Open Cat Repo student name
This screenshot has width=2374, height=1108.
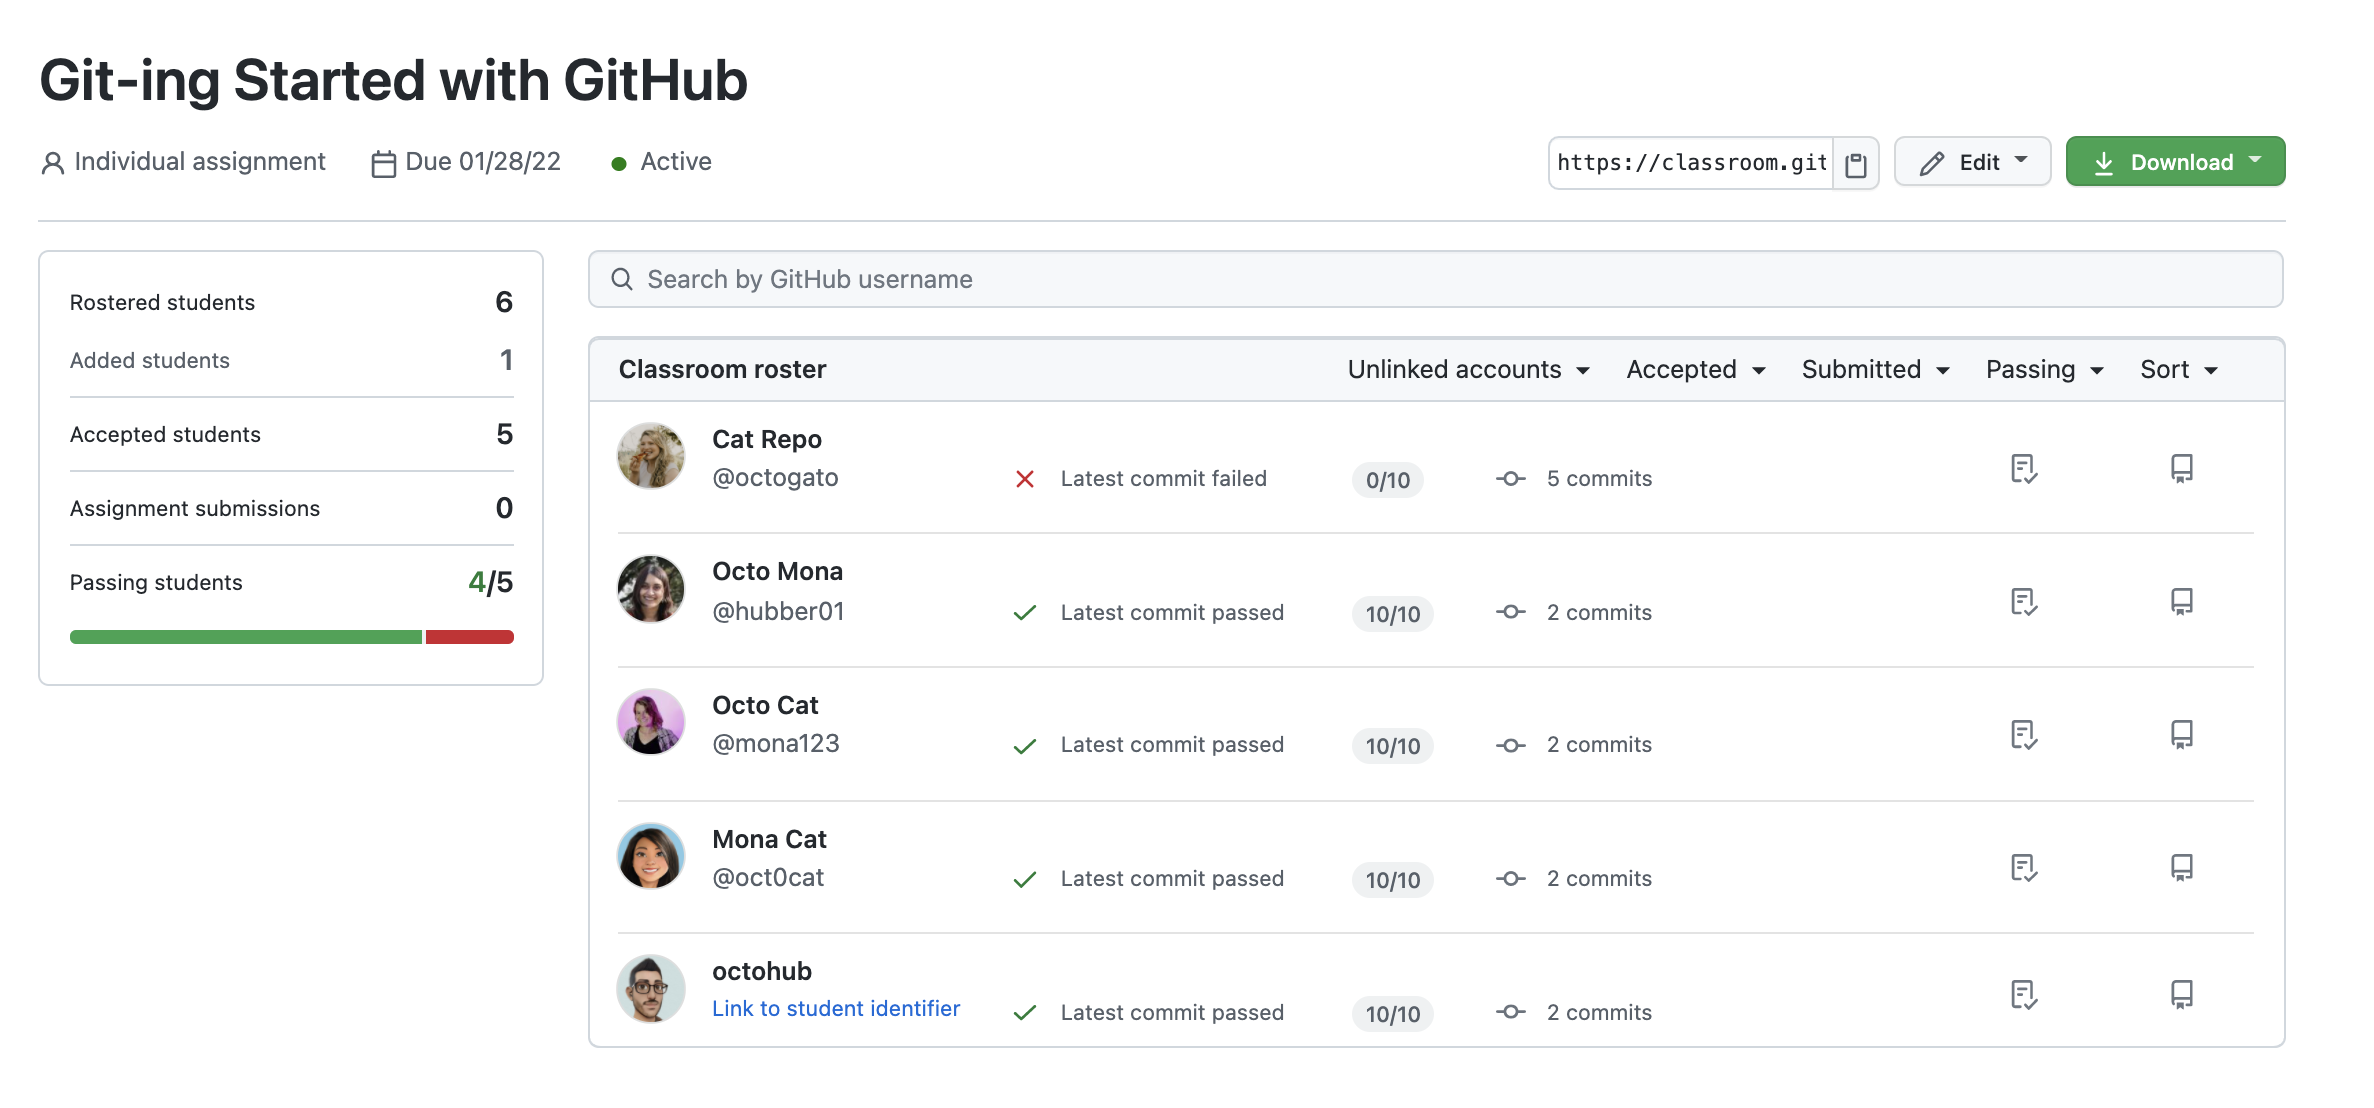(x=767, y=440)
